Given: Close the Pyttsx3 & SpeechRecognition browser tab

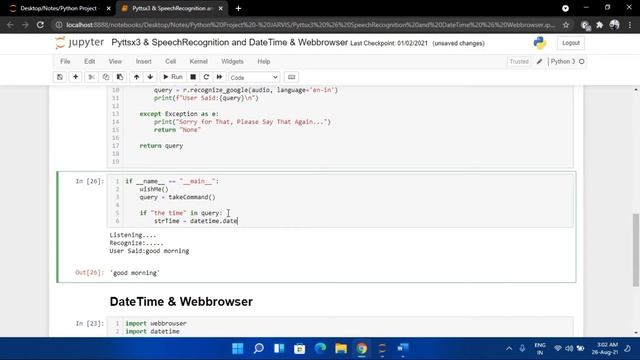Looking at the screenshot, I should click(221, 8).
